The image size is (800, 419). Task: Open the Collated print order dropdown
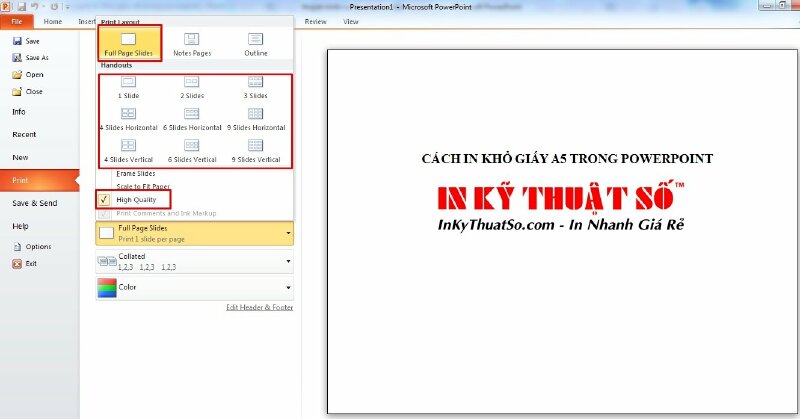pos(194,261)
